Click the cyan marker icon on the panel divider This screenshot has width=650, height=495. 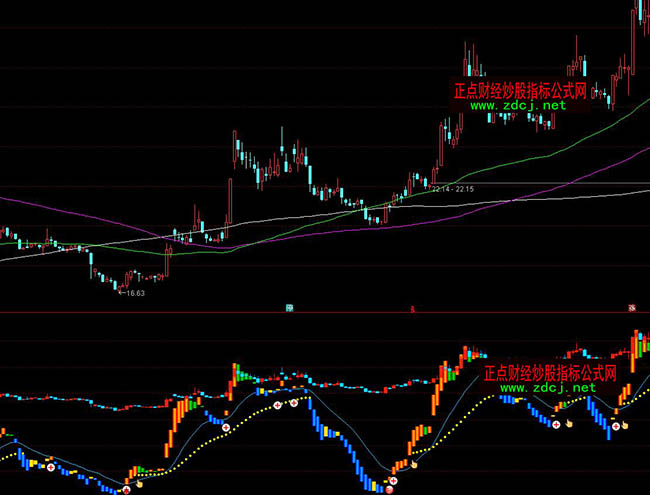289,308
